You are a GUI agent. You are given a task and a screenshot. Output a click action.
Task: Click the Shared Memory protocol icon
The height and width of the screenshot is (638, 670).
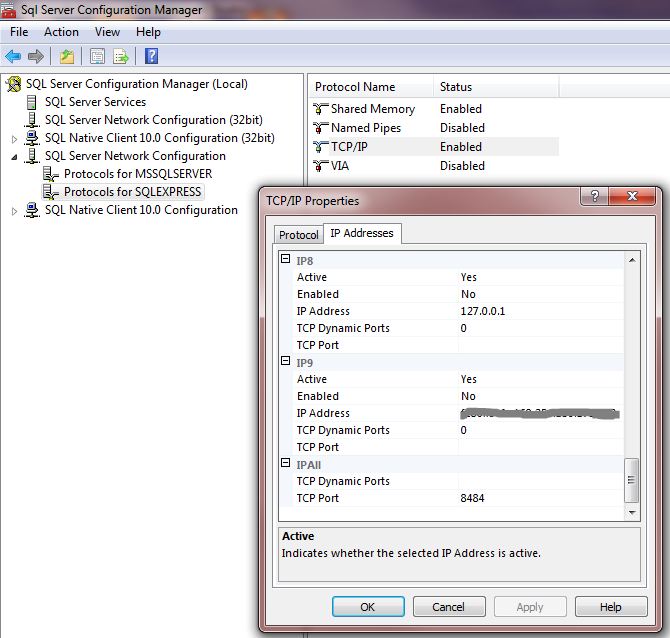(320, 109)
